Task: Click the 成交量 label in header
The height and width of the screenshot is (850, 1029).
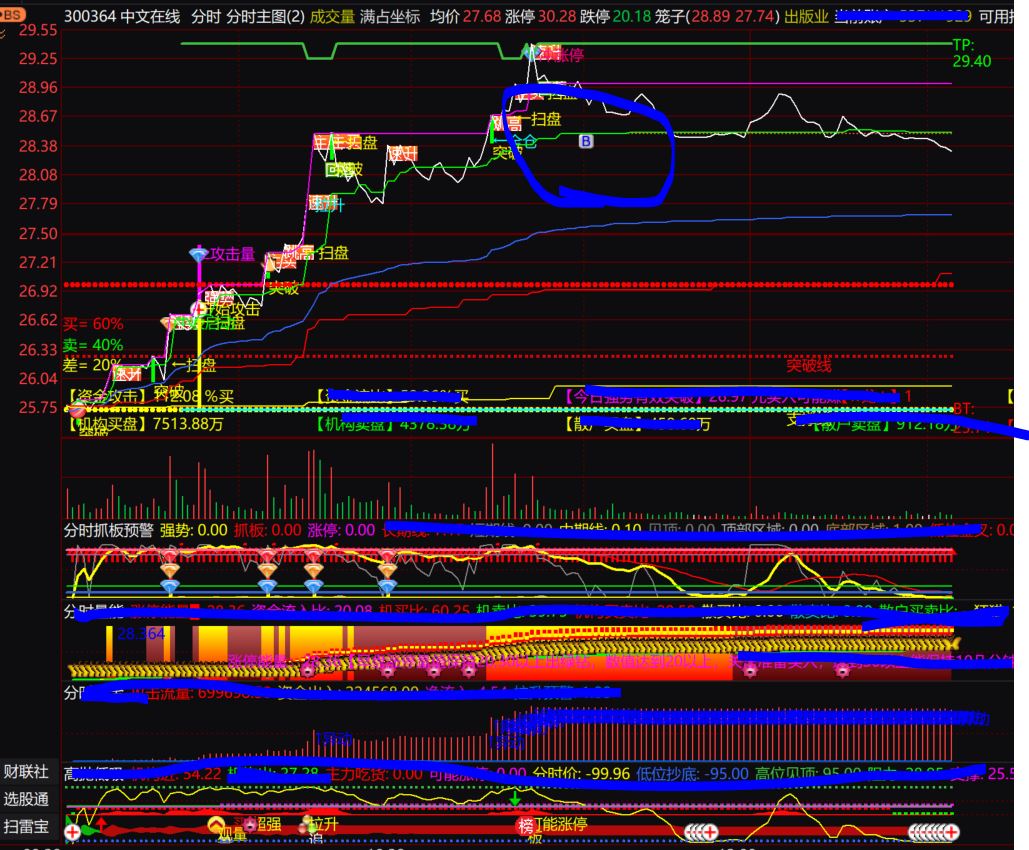Action: point(332,16)
